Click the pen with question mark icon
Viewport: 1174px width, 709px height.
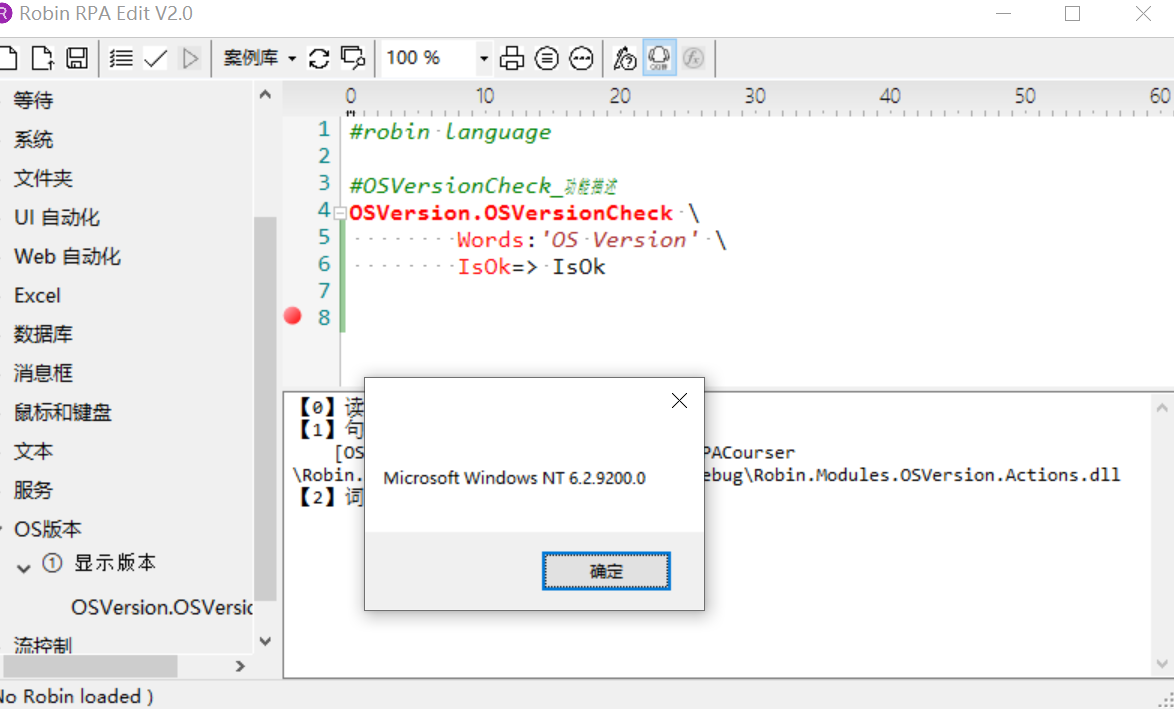(624, 58)
